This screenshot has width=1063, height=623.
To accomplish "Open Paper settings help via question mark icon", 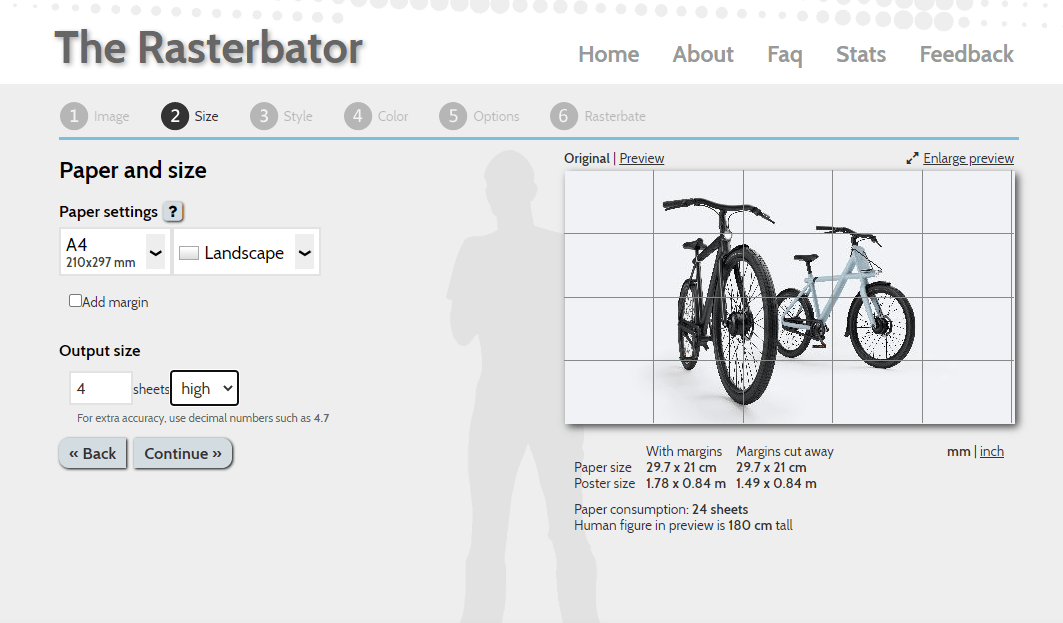I will [172, 211].
